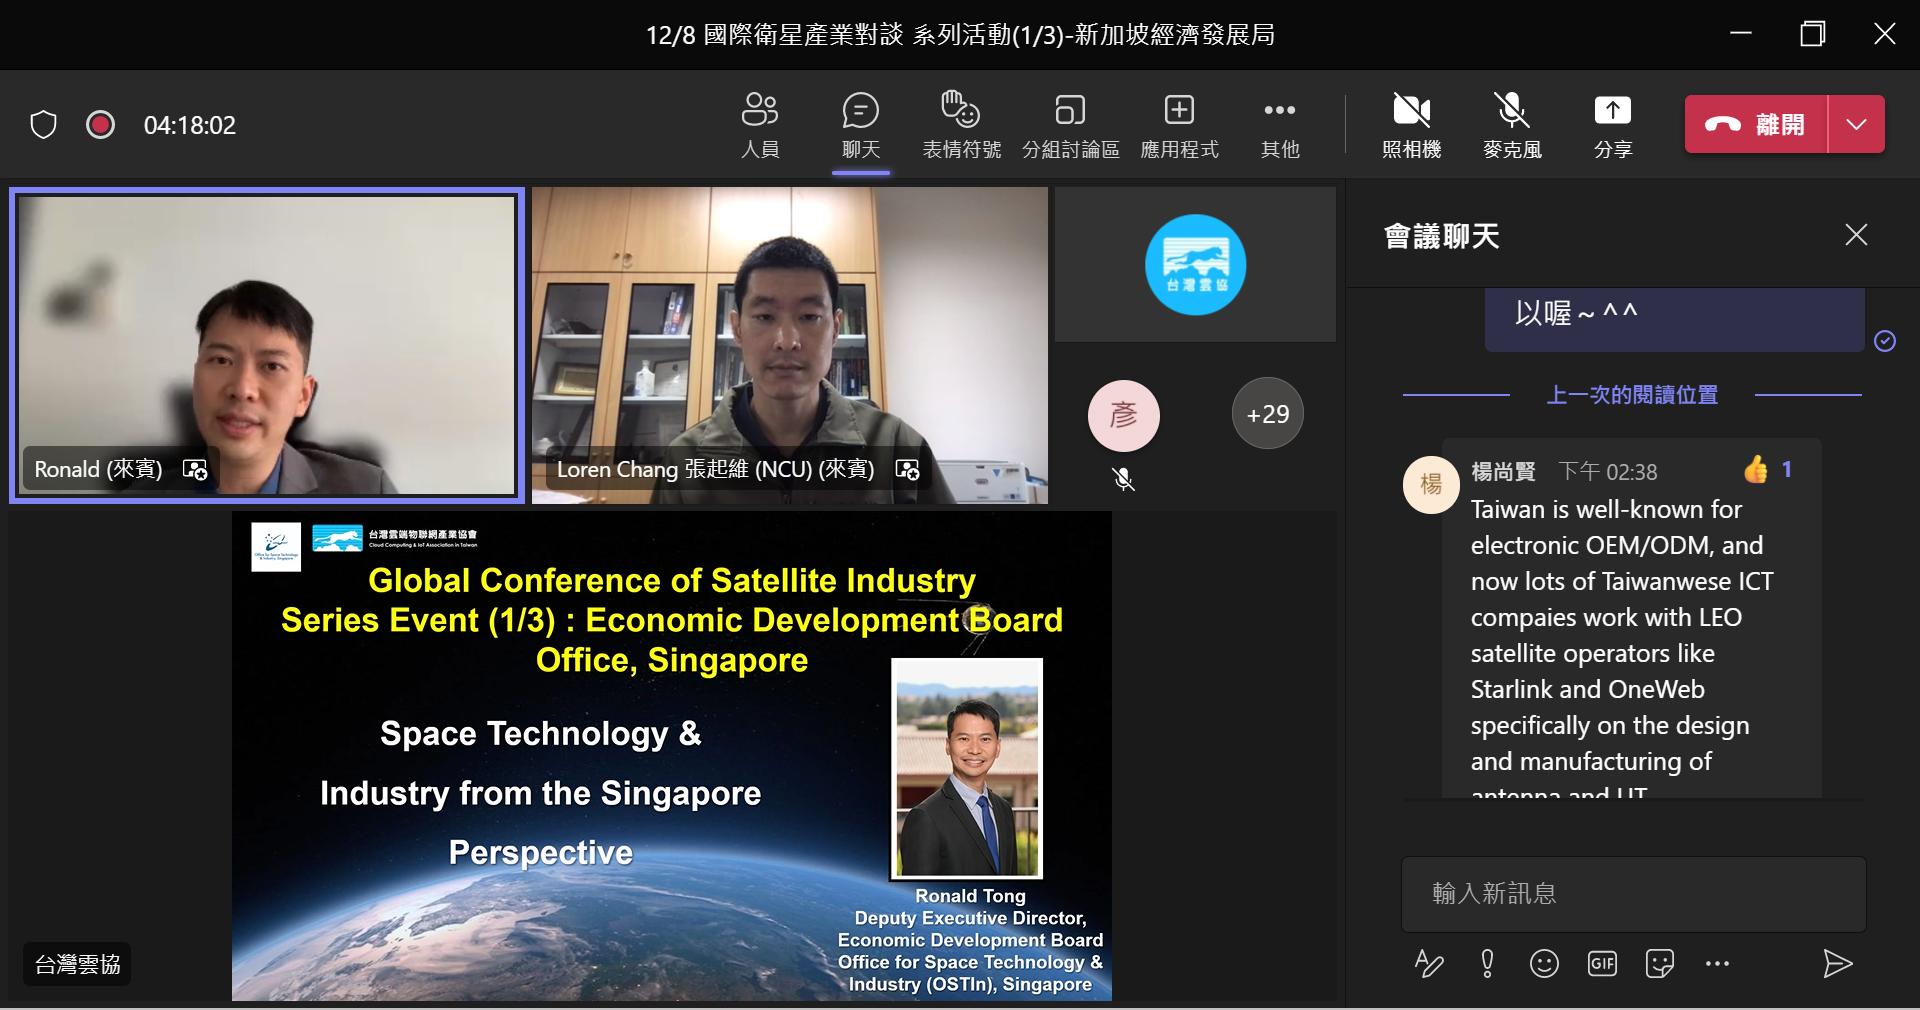Toggle the Chat (聊天) panel
Image resolution: width=1920 pixels, height=1010 pixels.
point(860,125)
